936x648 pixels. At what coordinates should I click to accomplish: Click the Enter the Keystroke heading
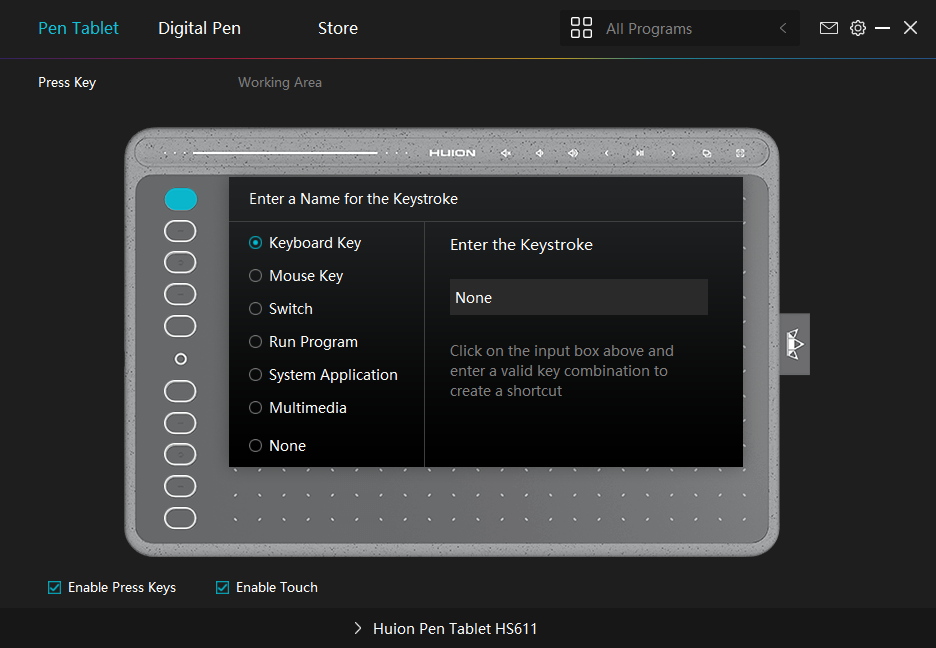click(521, 245)
